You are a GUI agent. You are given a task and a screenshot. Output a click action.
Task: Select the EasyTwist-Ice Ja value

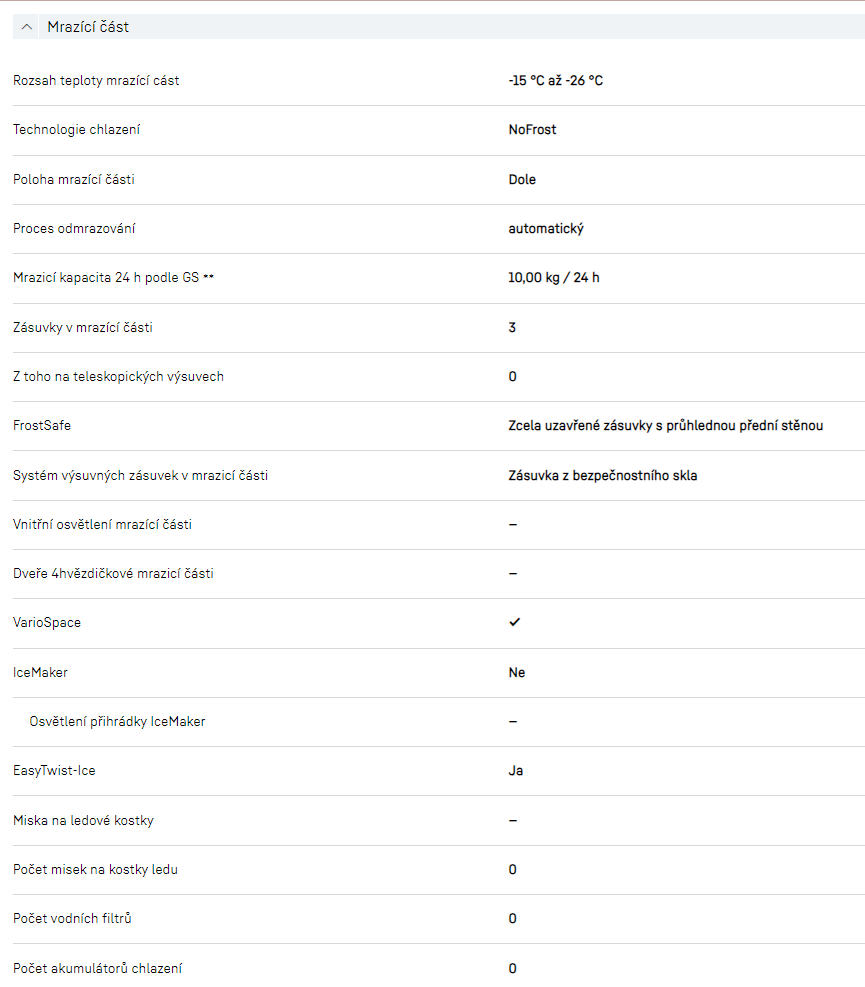(x=515, y=770)
